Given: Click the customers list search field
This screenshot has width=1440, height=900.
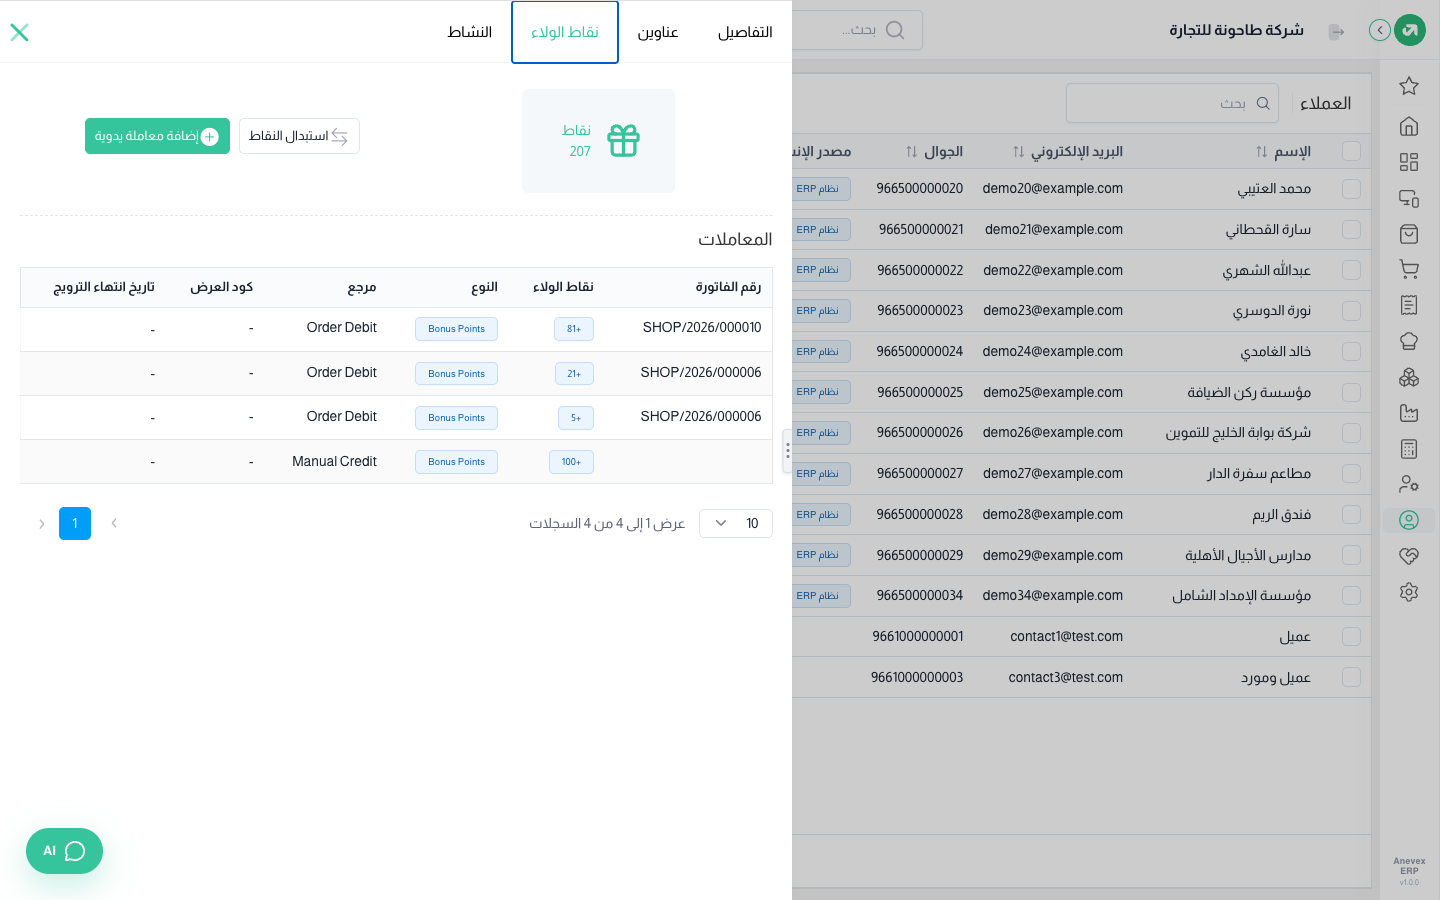Looking at the screenshot, I should pos(1173,103).
